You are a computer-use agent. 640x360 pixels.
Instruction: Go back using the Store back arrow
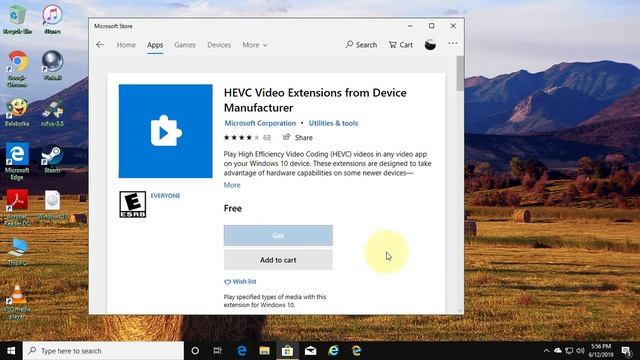click(x=100, y=45)
